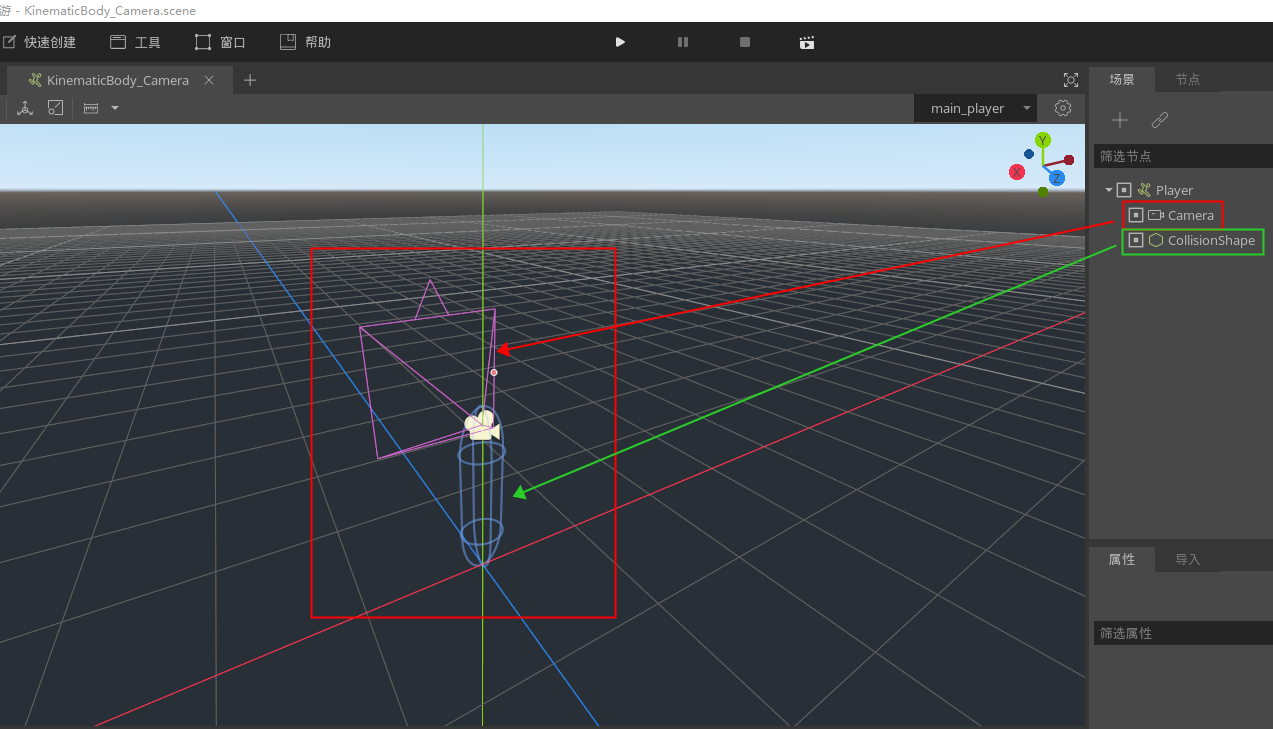The image size is (1273, 729).
Task: Toggle visibility box of CollisionShape node
Action: pos(1136,240)
